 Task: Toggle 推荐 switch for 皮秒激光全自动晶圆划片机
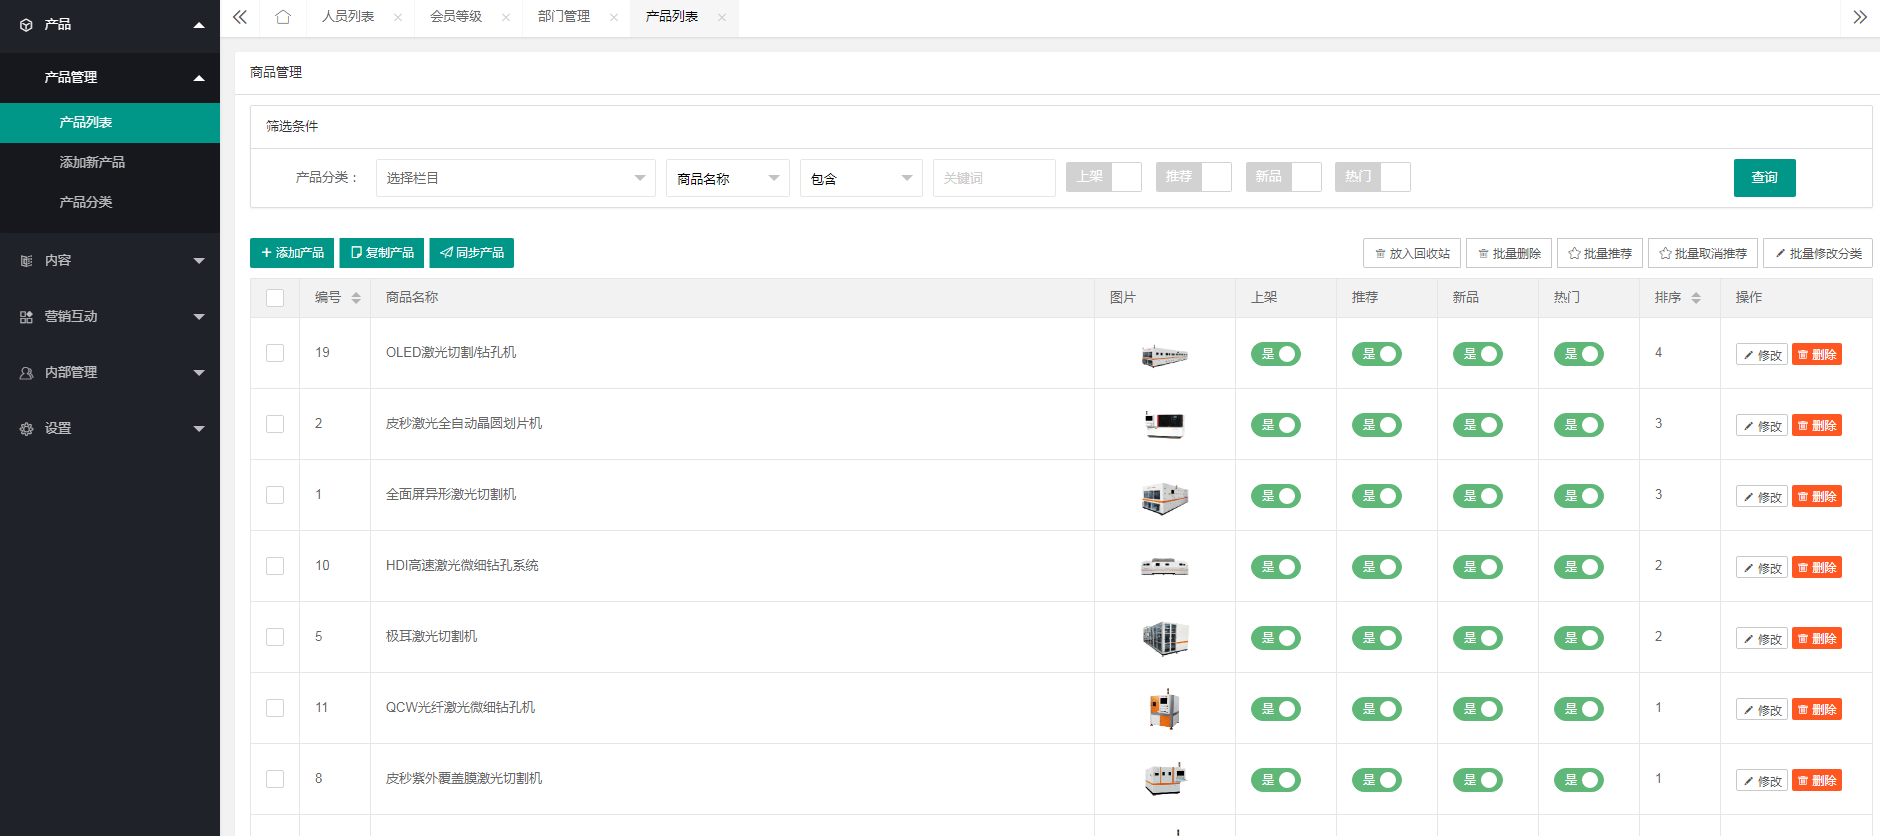tap(1377, 425)
